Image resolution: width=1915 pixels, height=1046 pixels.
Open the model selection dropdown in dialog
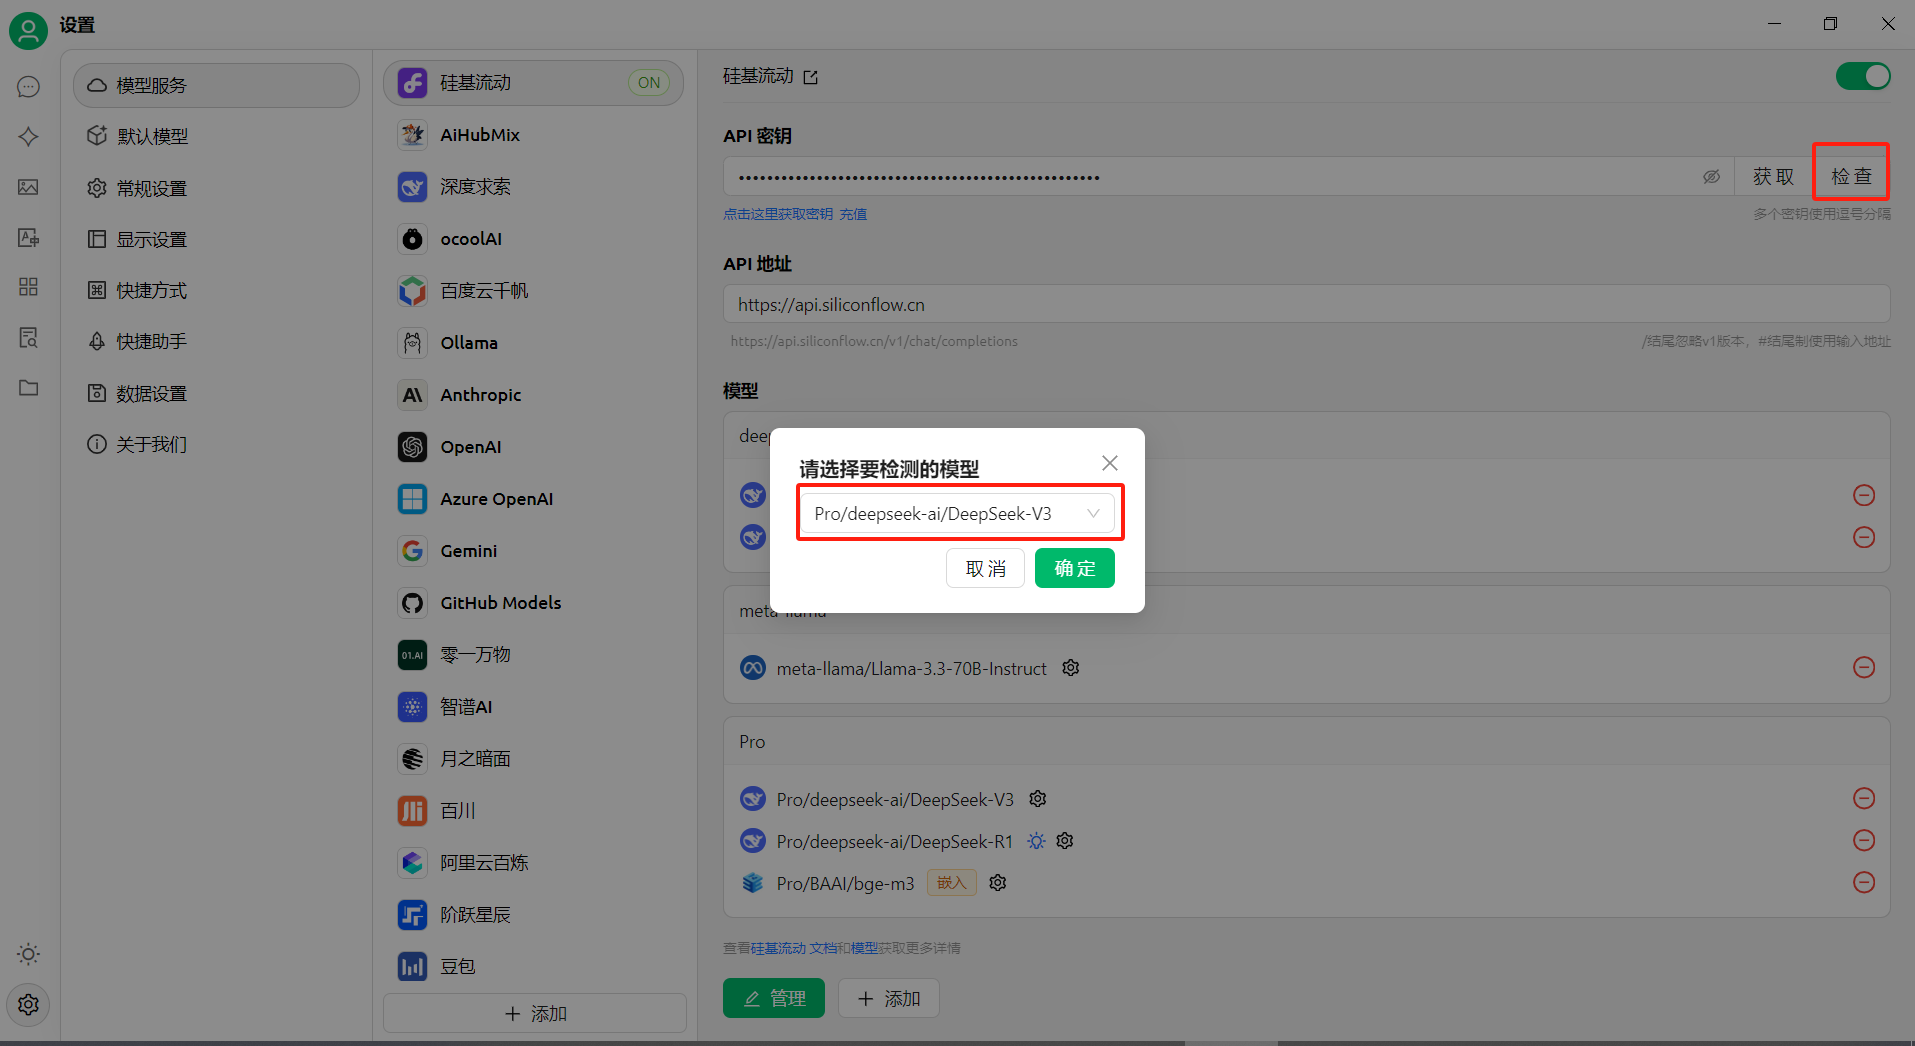pos(958,514)
